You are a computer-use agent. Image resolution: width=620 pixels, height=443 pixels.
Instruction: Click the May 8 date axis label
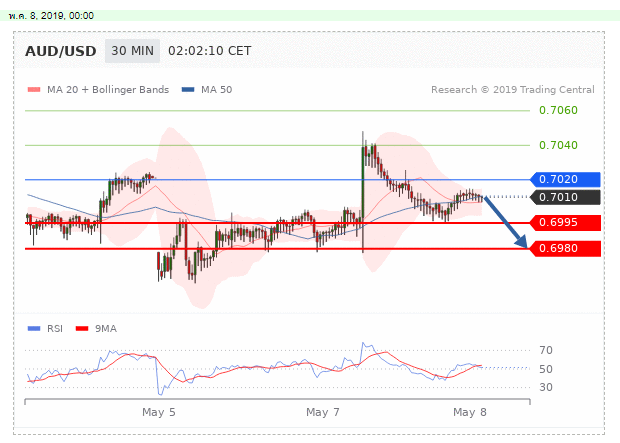pyautogui.click(x=470, y=413)
